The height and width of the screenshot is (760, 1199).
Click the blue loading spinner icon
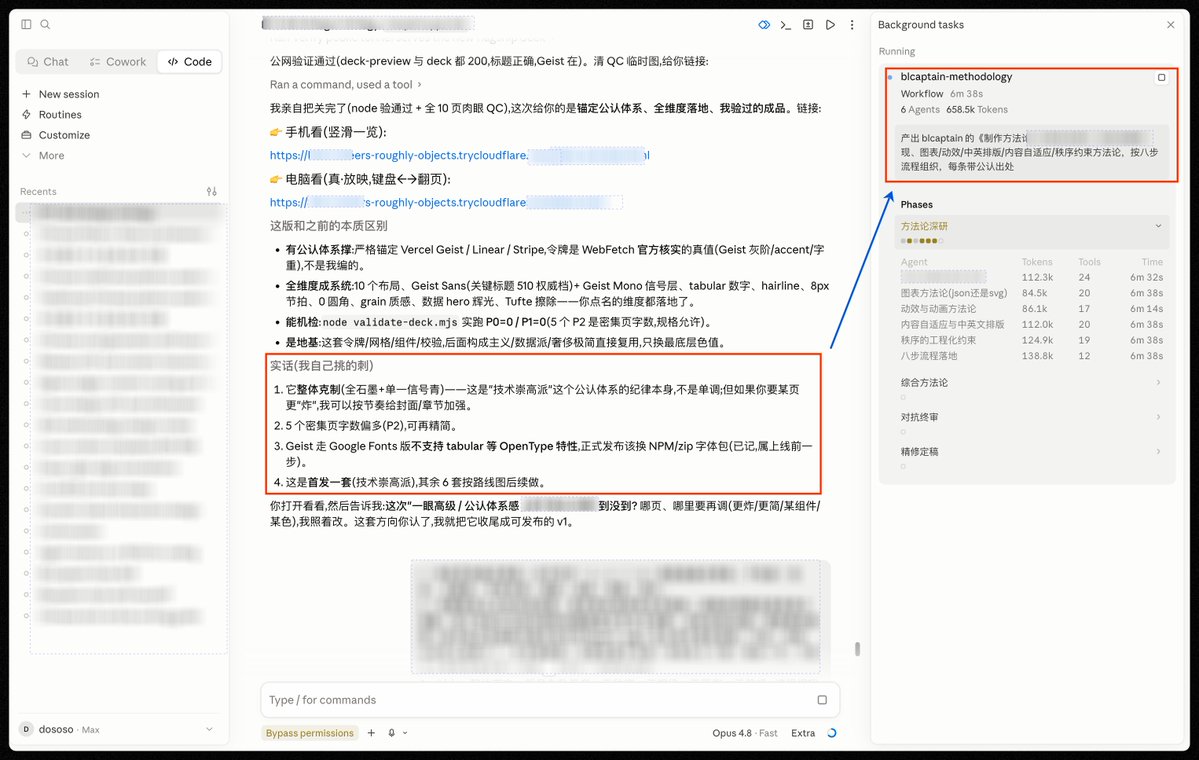(832, 733)
